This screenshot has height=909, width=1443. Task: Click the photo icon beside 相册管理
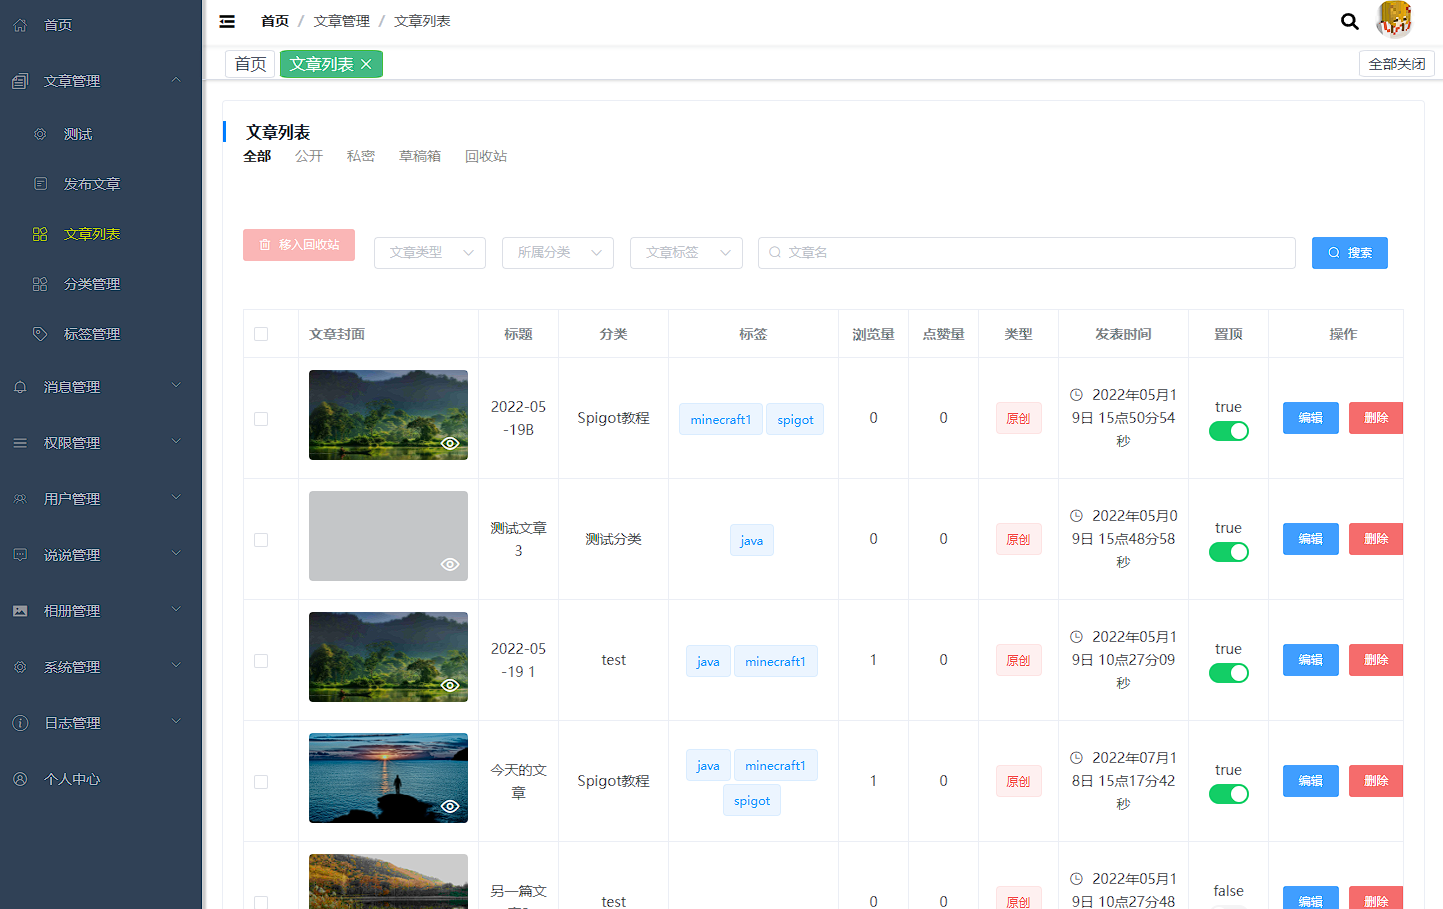20,611
